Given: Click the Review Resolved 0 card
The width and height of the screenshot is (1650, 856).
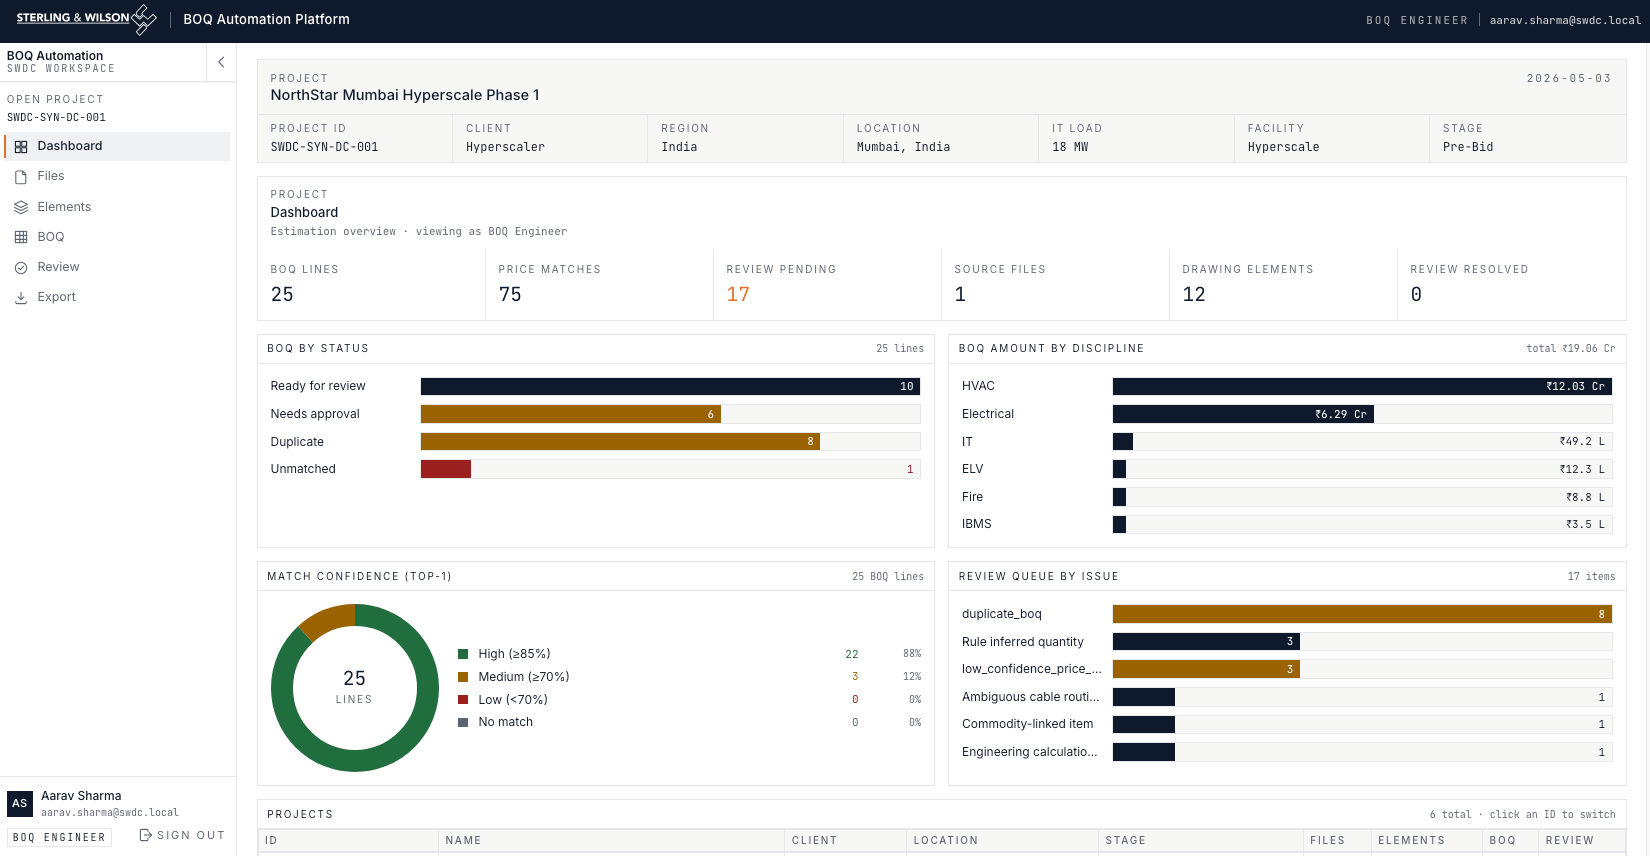Looking at the screenshot, I should 1511,284.
